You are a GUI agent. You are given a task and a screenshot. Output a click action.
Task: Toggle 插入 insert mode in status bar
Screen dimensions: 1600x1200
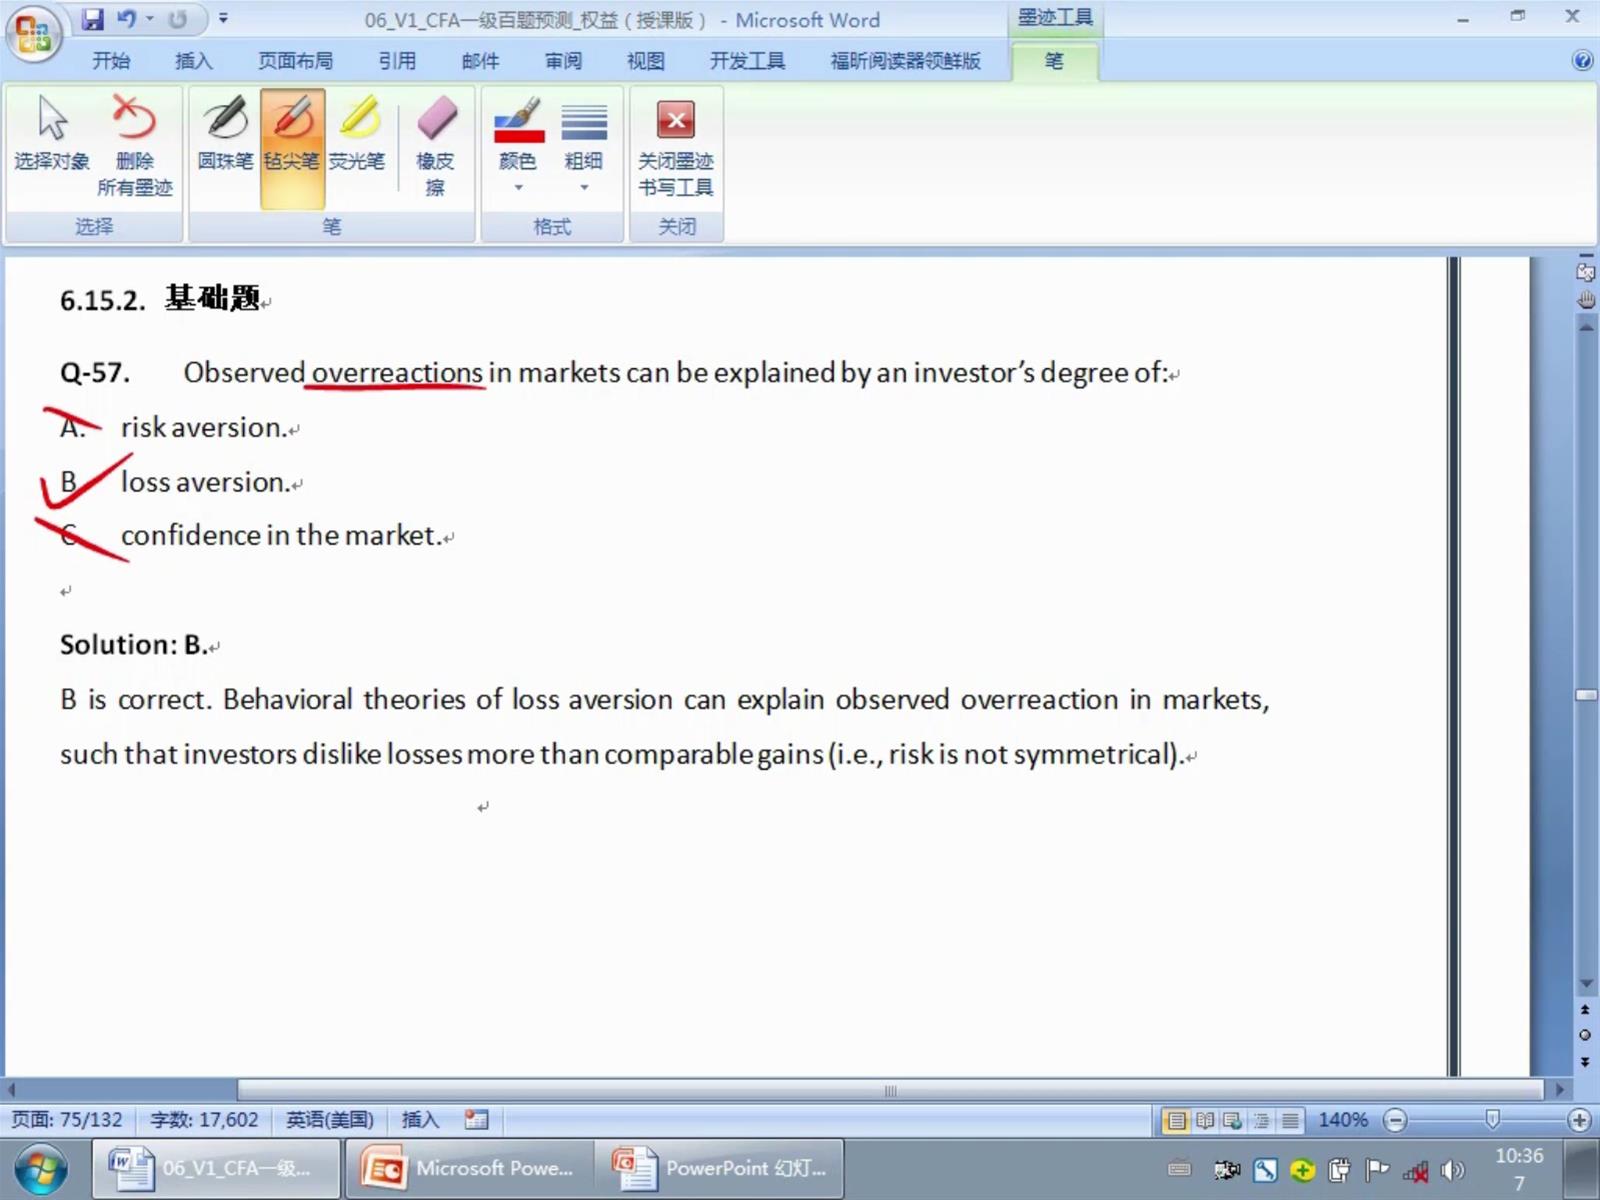pyautogui.click(x=420, y=1120)
